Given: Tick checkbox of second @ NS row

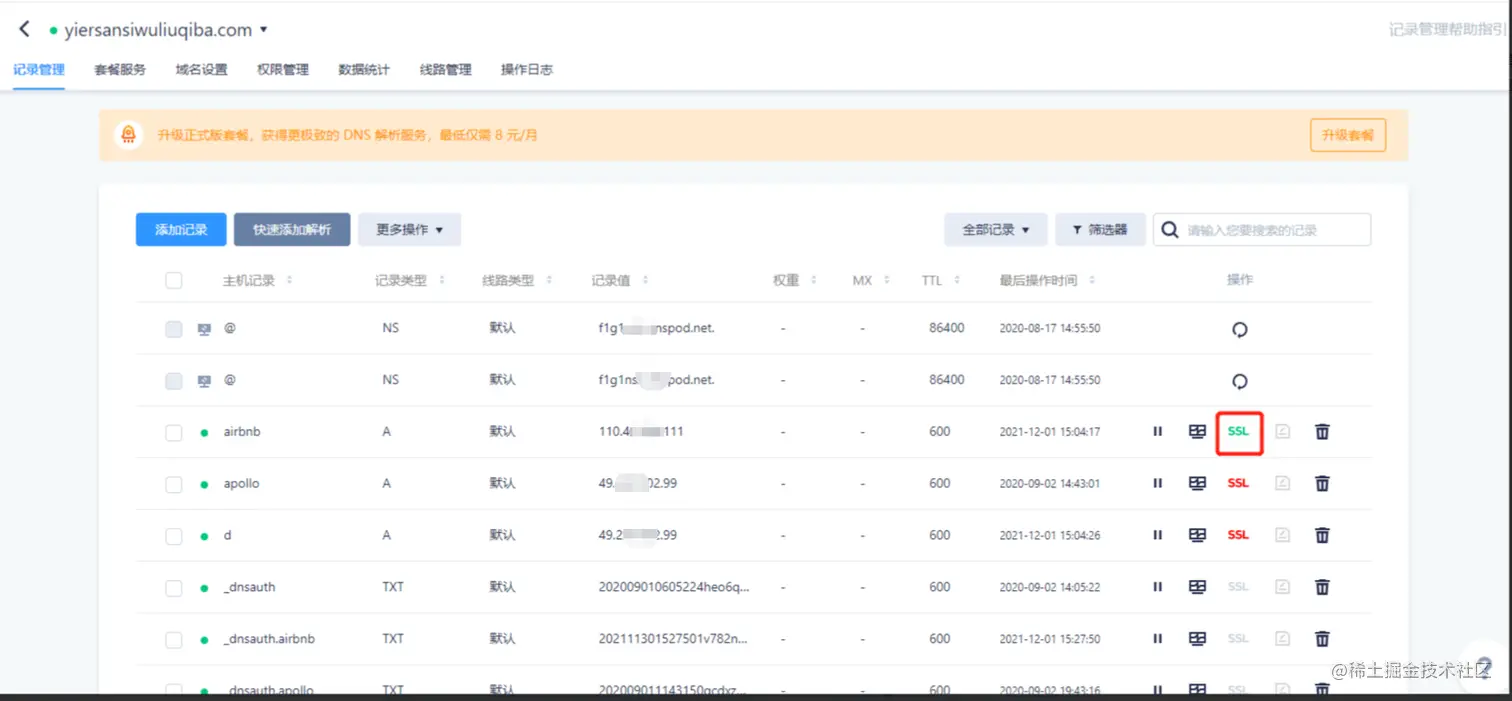Looking at the screenshot, I should coord(174,381).
